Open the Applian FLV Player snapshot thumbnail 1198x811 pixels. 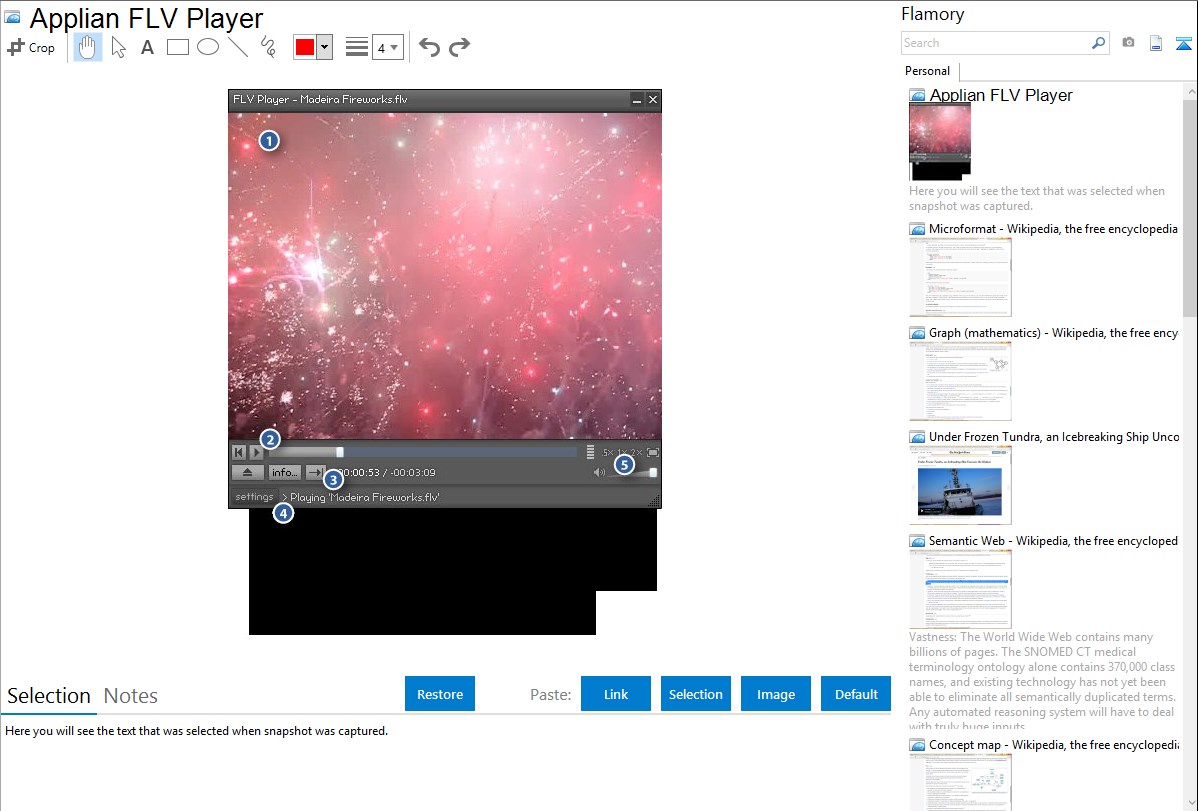point(940,142)
